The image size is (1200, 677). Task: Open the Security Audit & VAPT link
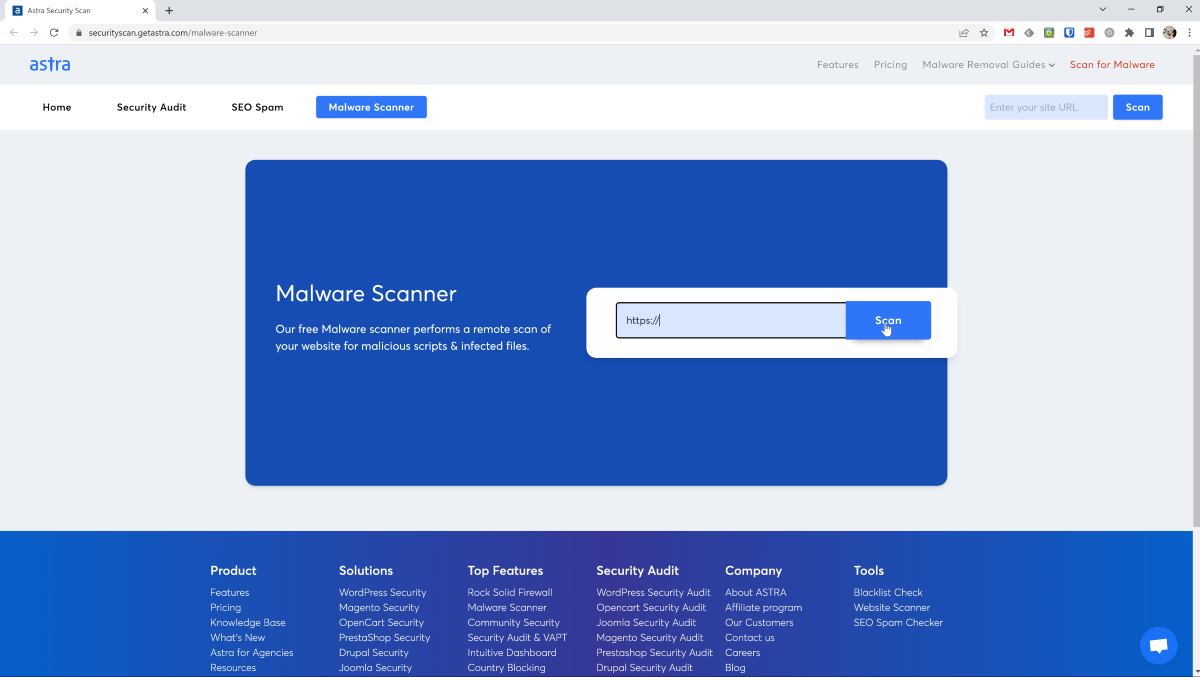(x=517, y=638)
